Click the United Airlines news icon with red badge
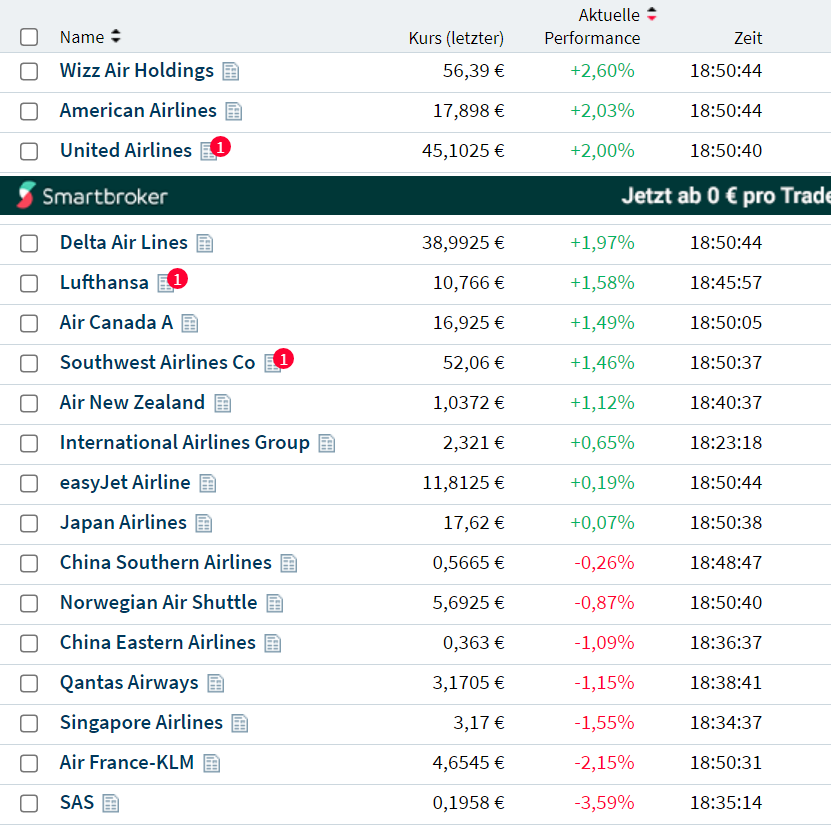This screenshot has height=830, width=831. coord(208,151)
